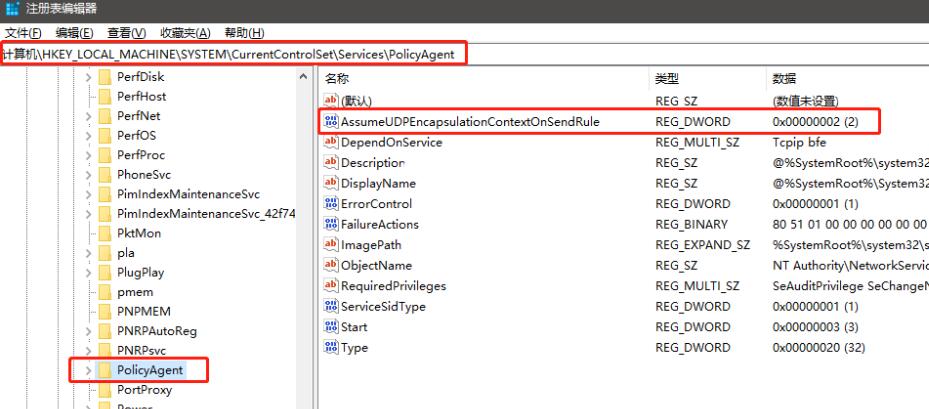The width and height of the screenshot is (929, 409).
Task: Select the 0x00000003 (3) data cell
Action: 816,327
